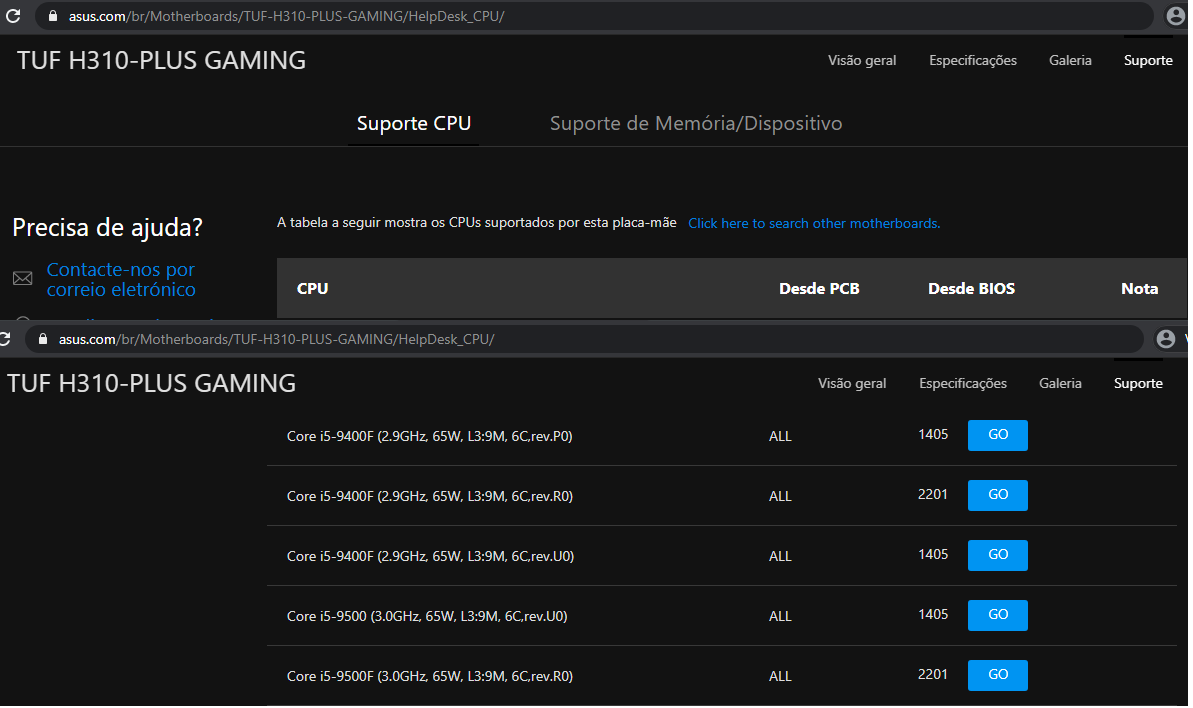The height and width of the screenshot is (708, 1193).
Task: Click BIOS 1405 in the i5-9500 rev.U0 row
Action: point(933,614)
